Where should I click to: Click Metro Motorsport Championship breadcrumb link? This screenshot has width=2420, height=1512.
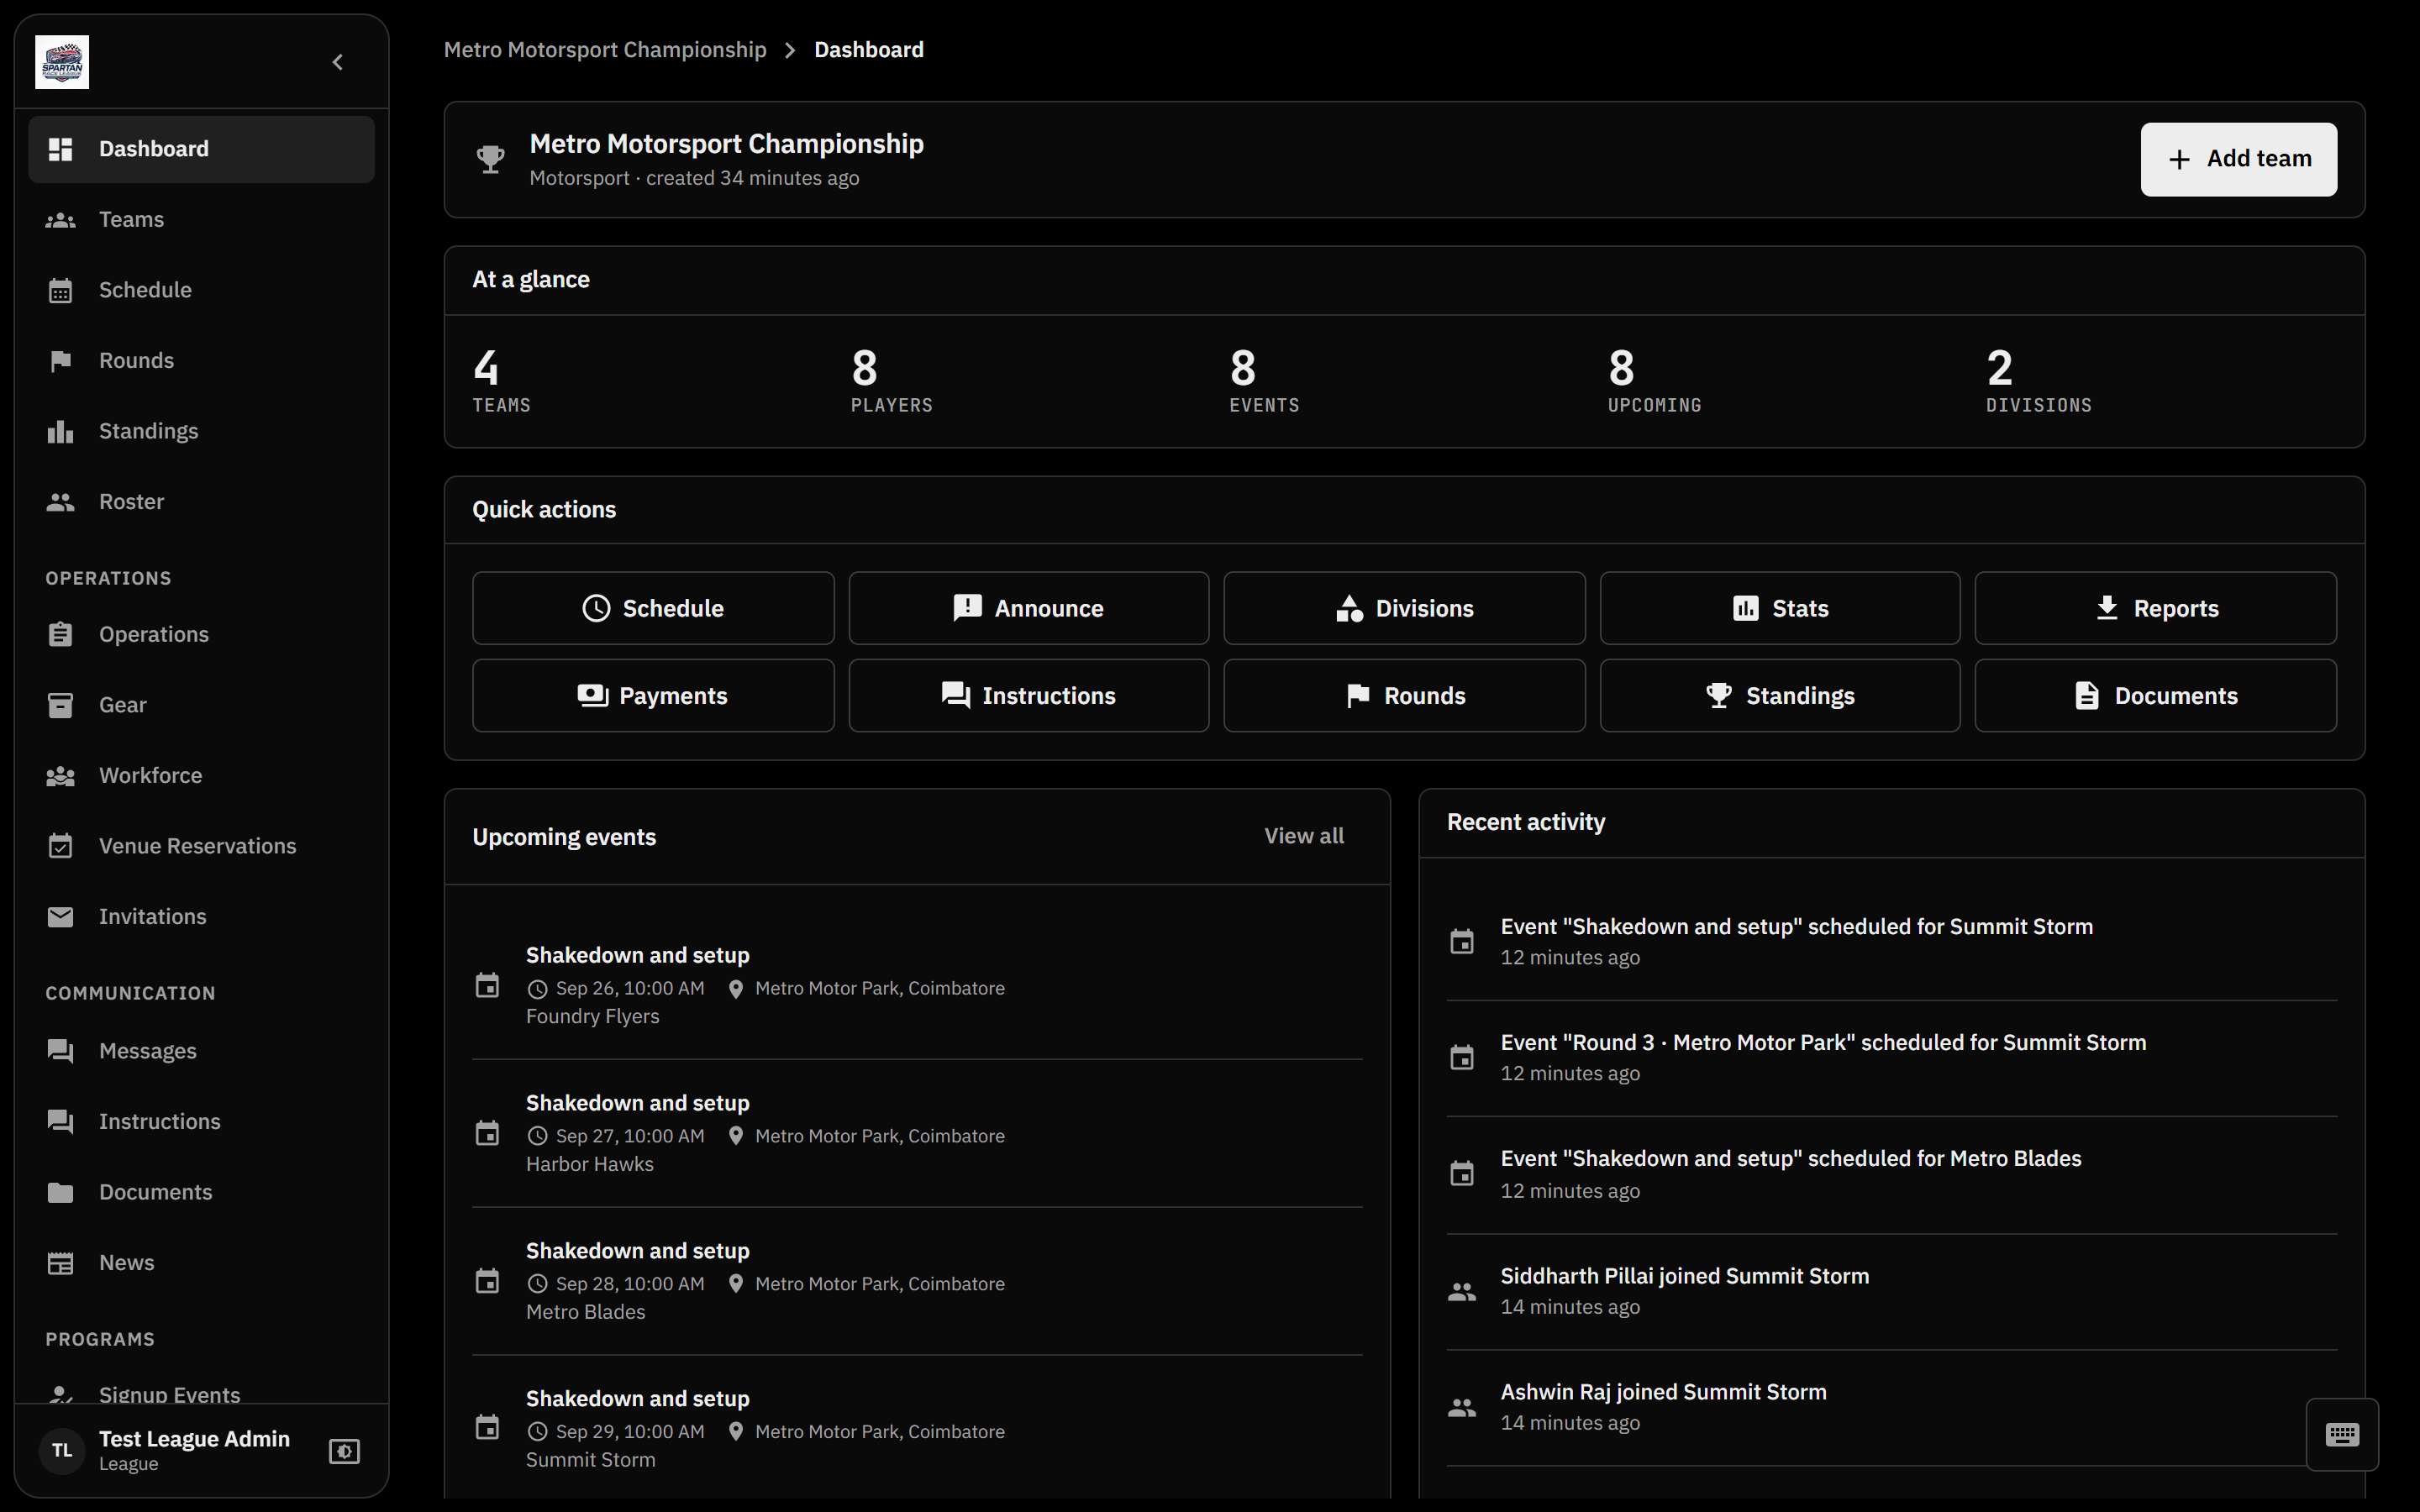pyautogui.click(x=605, y=50)
